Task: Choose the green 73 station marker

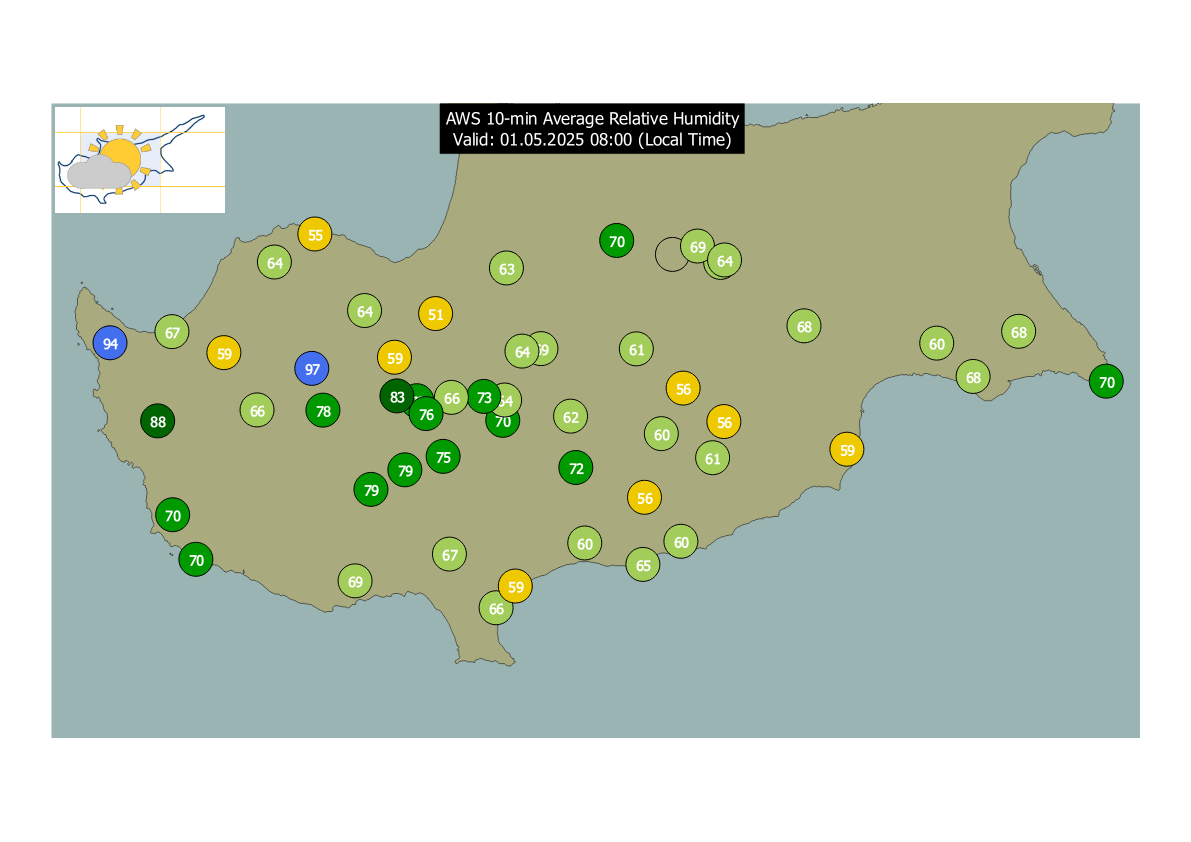Action: tap(484, 397)
